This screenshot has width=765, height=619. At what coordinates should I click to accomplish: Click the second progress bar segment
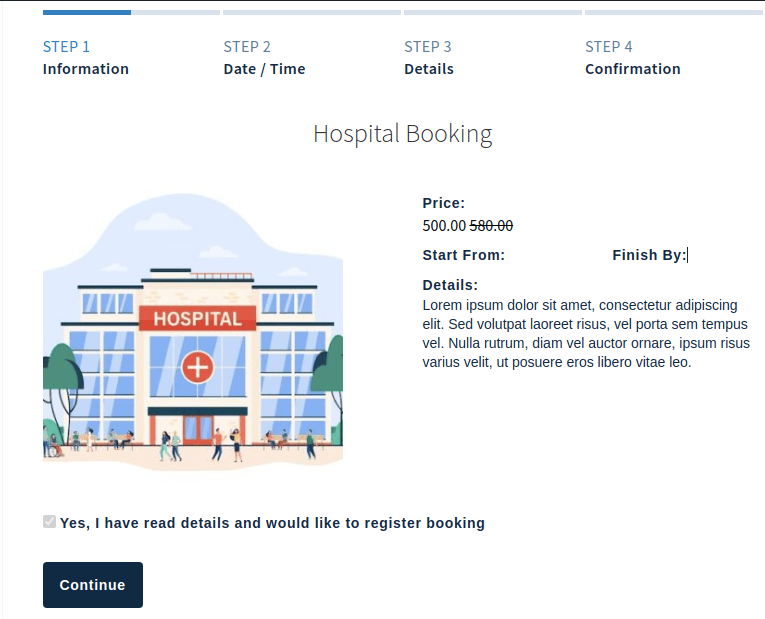[x=175, y=12]
